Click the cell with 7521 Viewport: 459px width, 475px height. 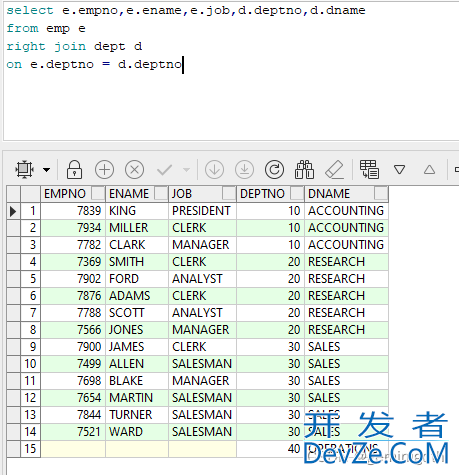click(73, 432)
